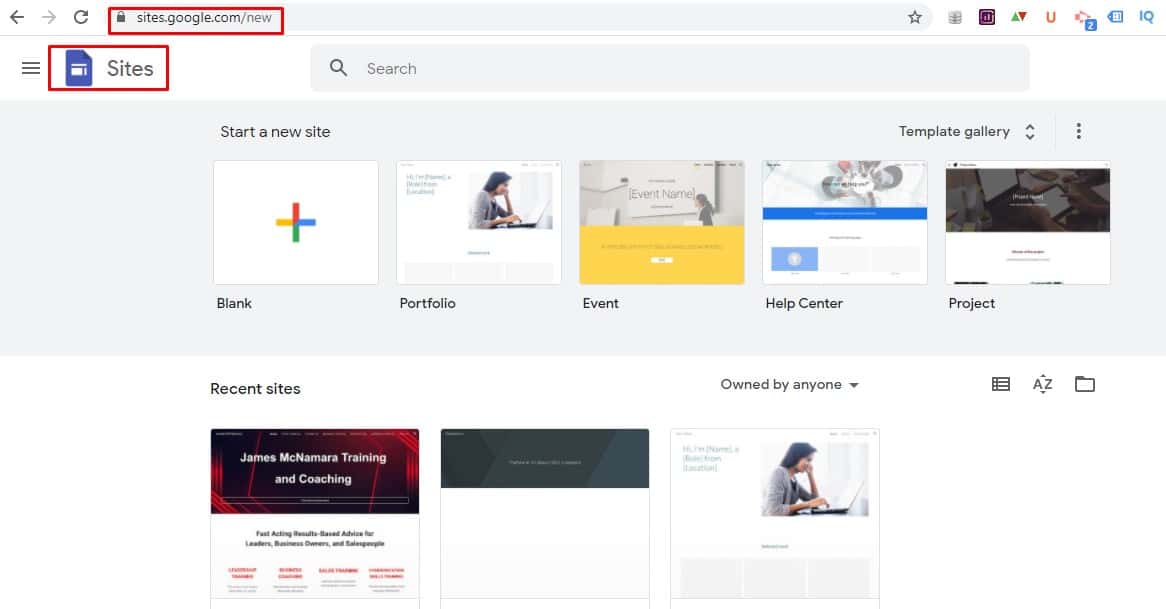Choose the Project template thumbnail

click(x=1028, y=222)
